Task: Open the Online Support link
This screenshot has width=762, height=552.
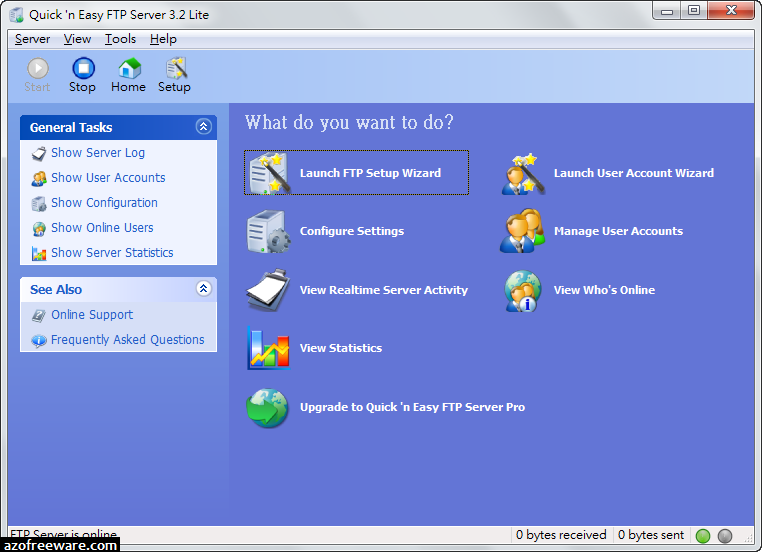Action: pos(92,315)
